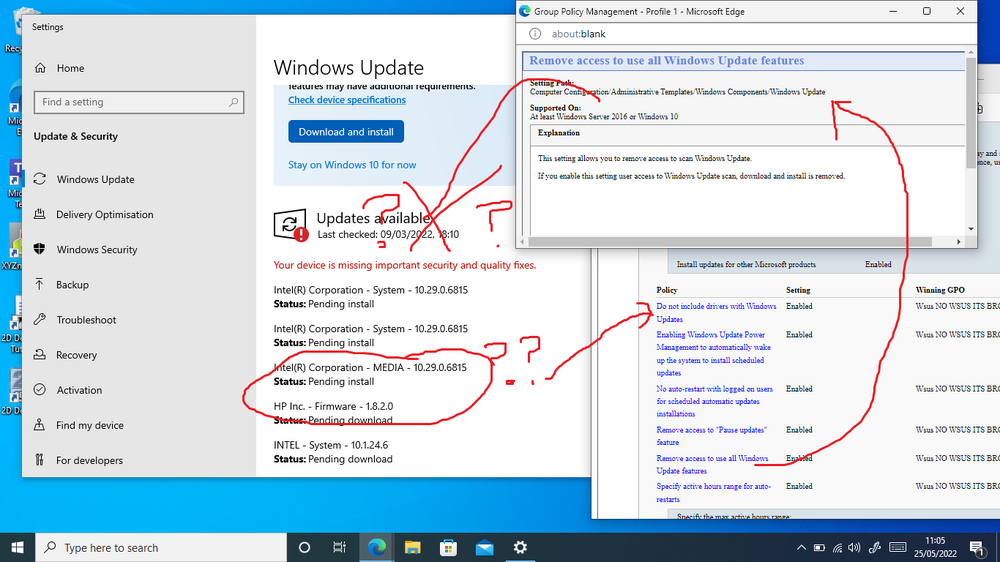Click the Updates available status icon

(291, 225)
